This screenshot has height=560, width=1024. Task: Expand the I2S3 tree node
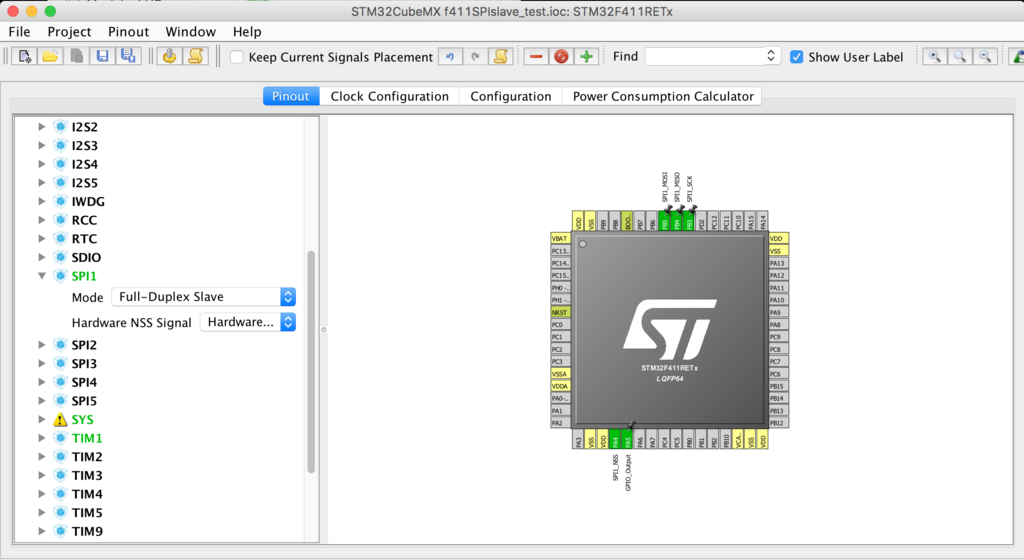pyautogui.click(x=42, y=146)
